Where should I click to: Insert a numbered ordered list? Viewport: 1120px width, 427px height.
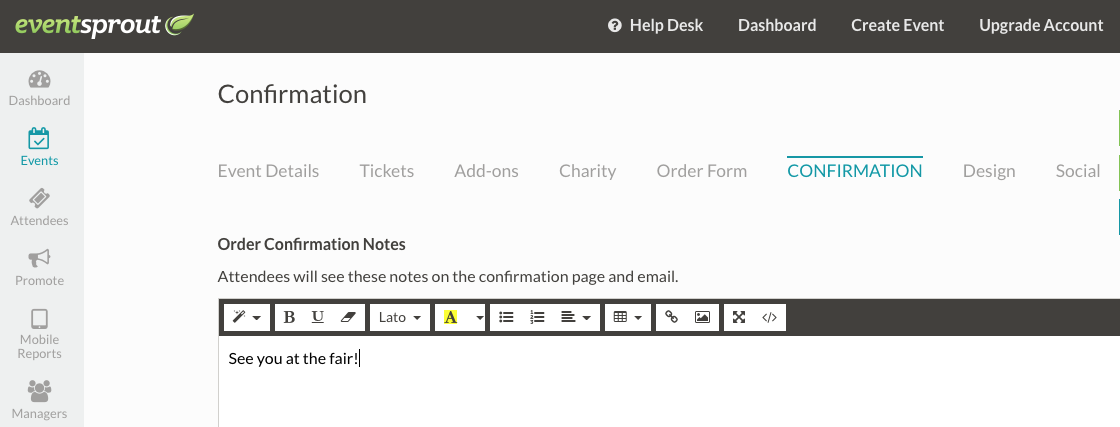click(537, 317)
